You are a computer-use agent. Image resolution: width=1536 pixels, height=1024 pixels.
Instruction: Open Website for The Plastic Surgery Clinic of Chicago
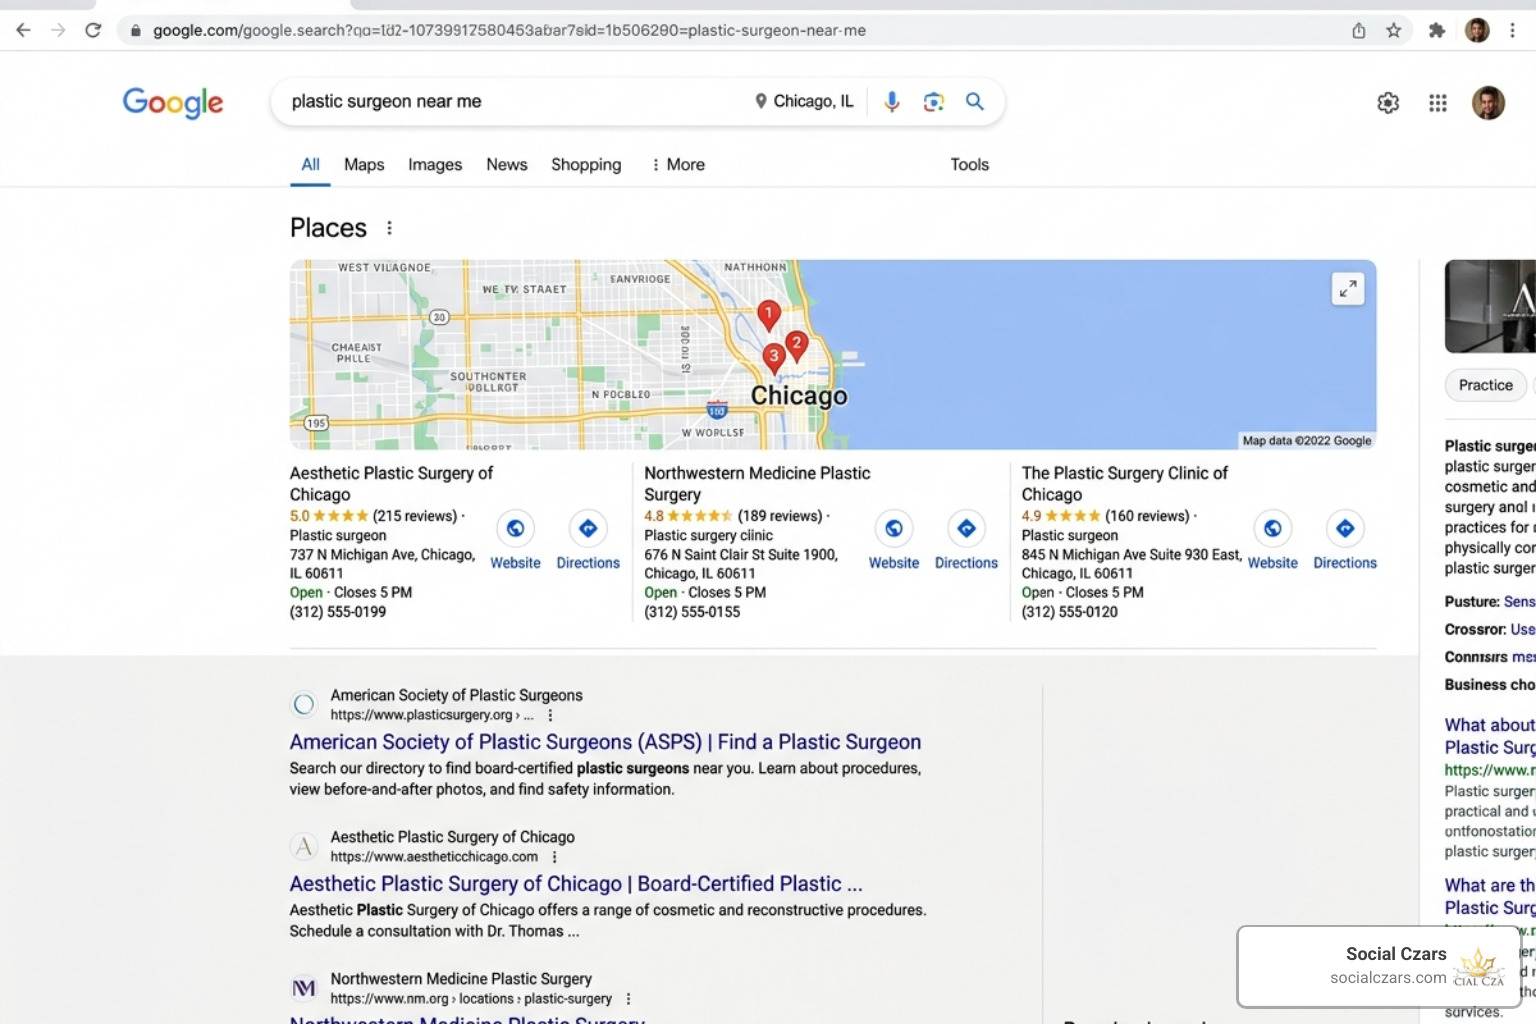1272,541
